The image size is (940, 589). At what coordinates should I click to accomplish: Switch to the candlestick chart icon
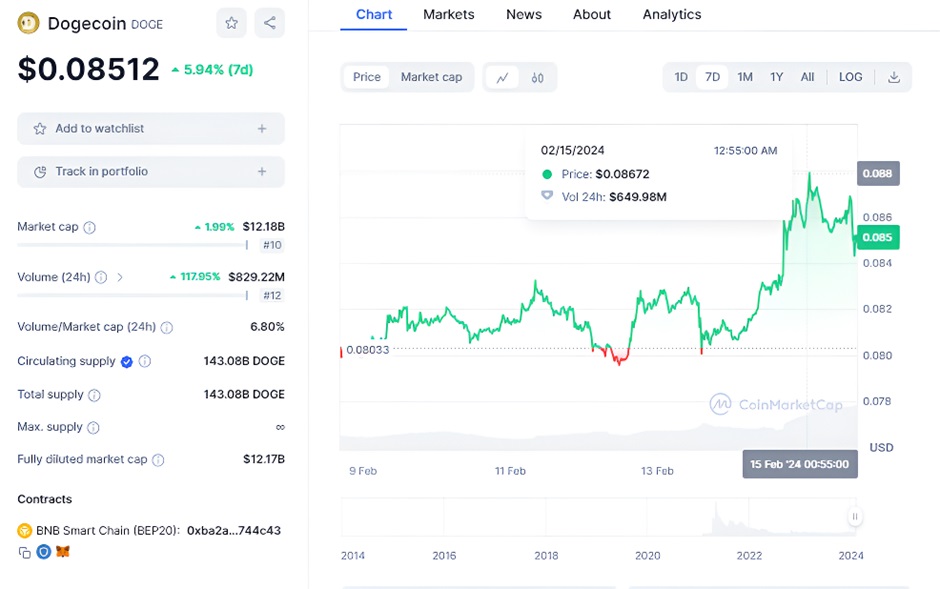point(537,77)
